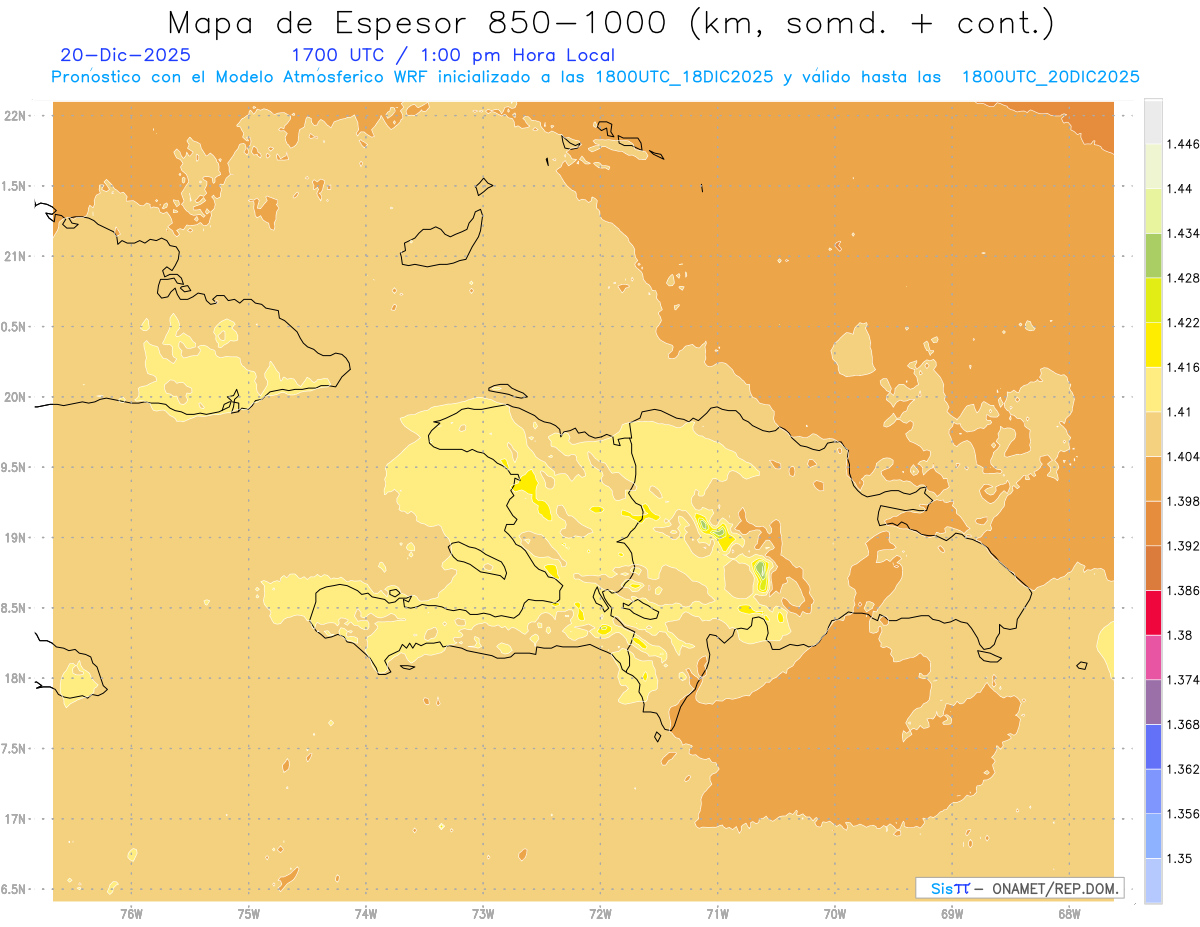Click the colorbar value "1.41"

coord(1181,412)
